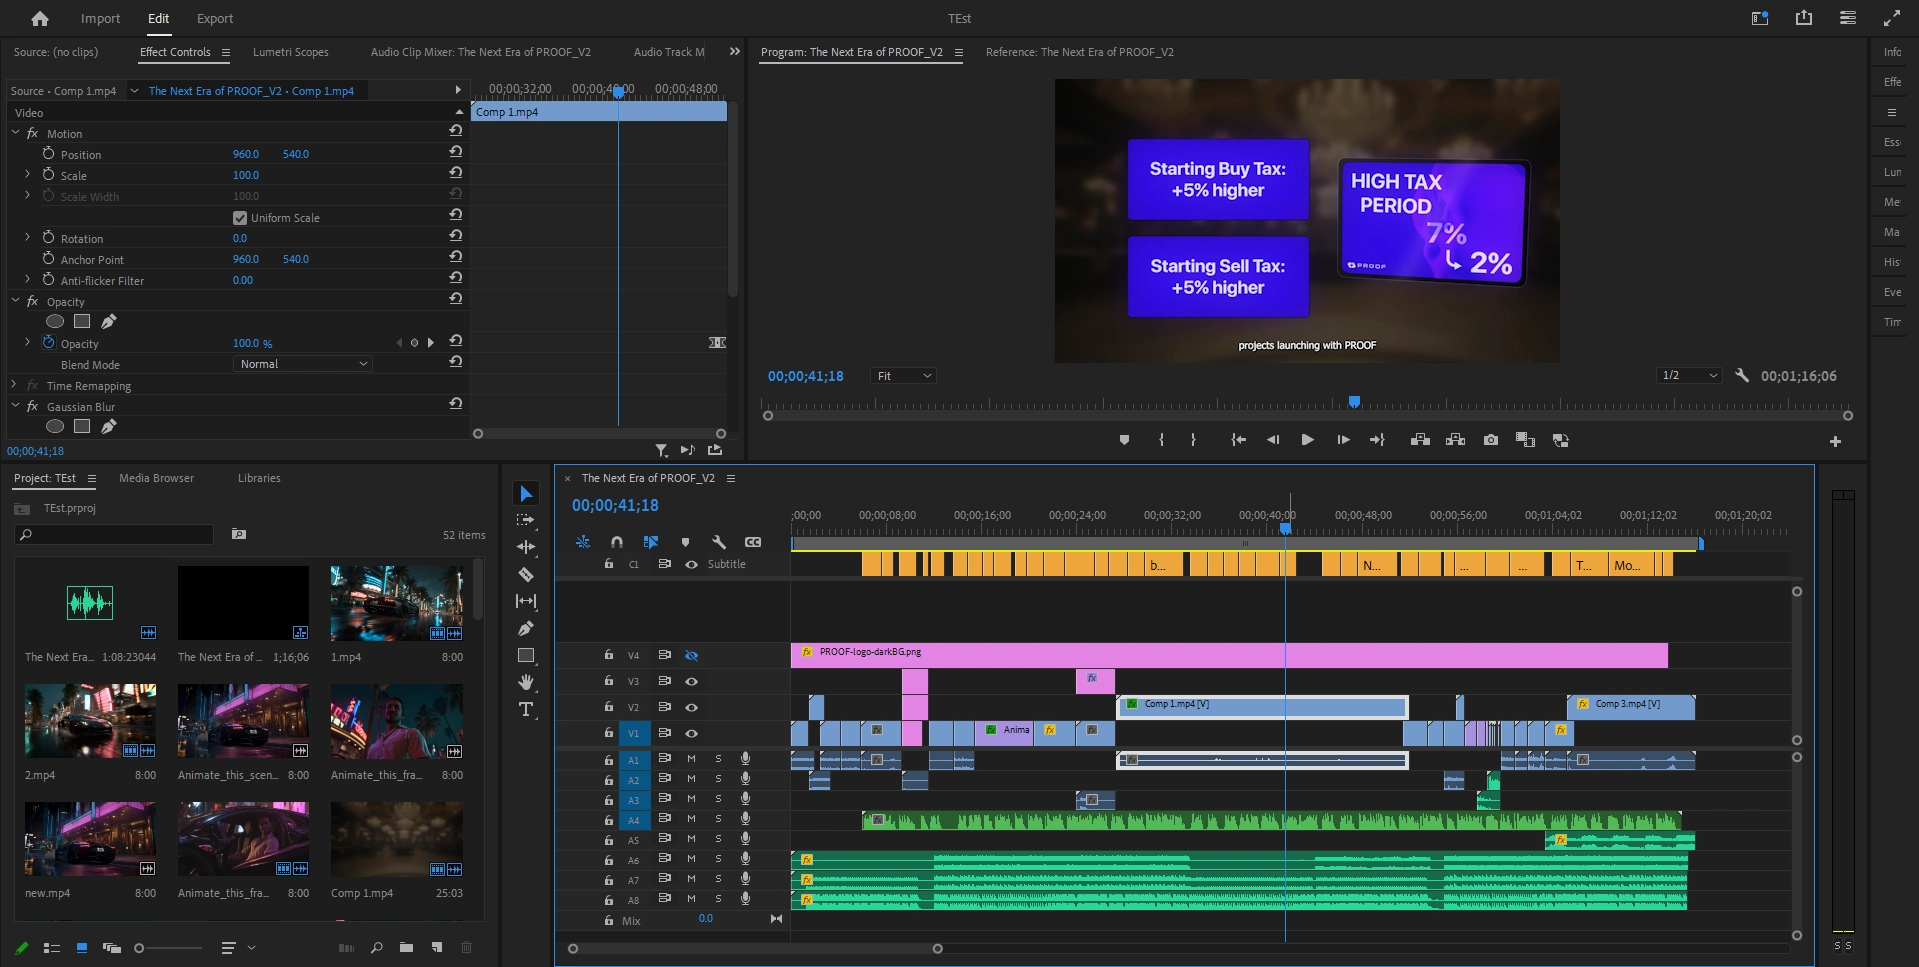Select the Type tool
The height and width of the screenshot is (967, 1919).
(x=526, y=709)
